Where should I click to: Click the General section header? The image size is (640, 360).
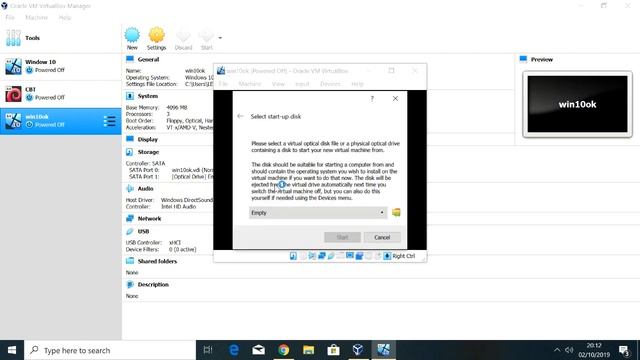[148, 60]
